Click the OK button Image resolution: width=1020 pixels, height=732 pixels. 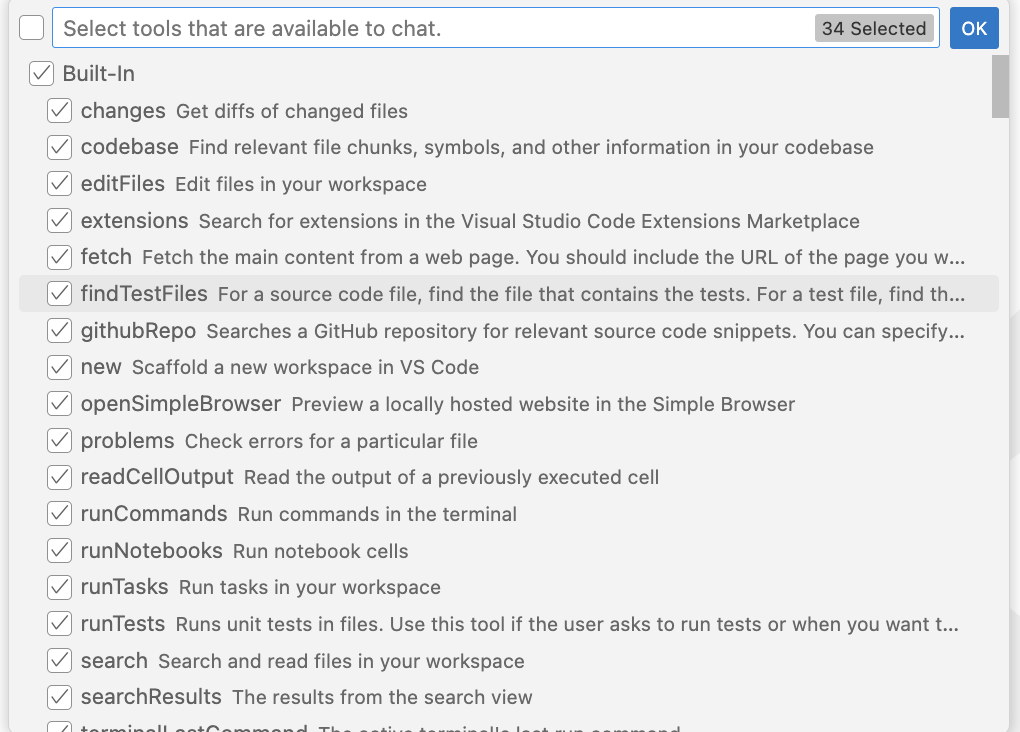point(974,28)
